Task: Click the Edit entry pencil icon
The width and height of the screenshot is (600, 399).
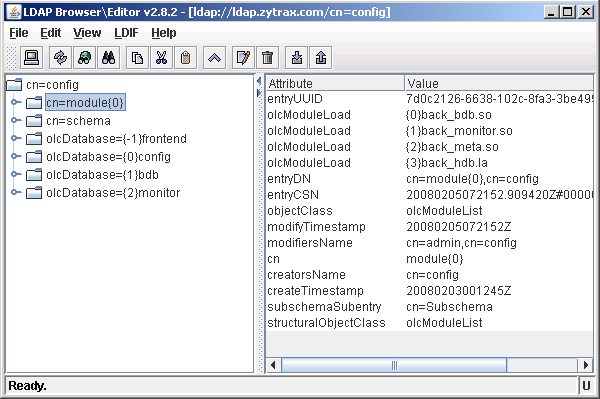Action: (x=243, y=58)
